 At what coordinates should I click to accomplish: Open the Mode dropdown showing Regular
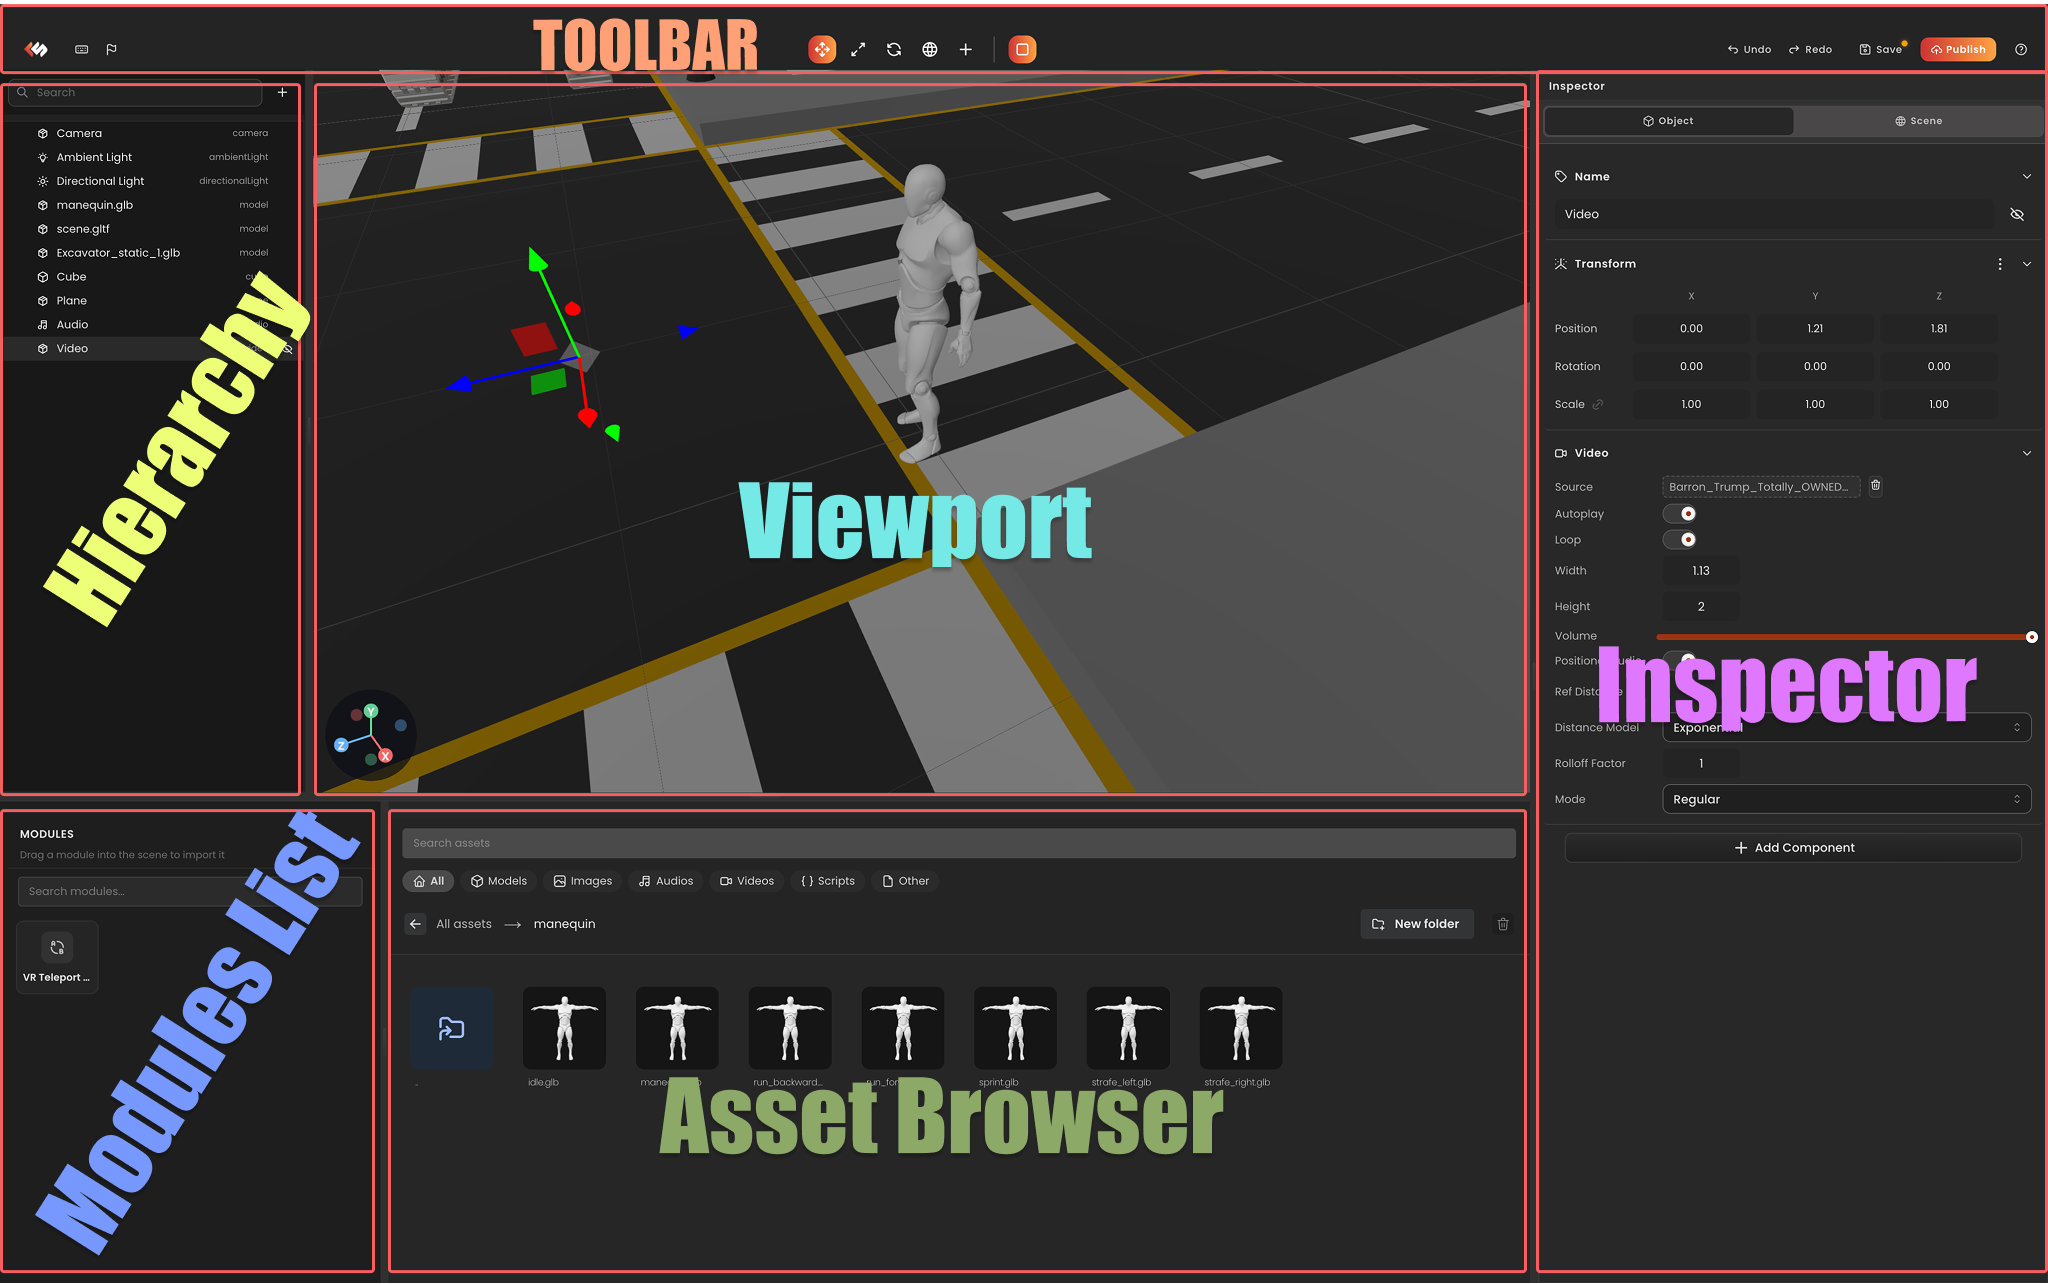coord(1845,799)
